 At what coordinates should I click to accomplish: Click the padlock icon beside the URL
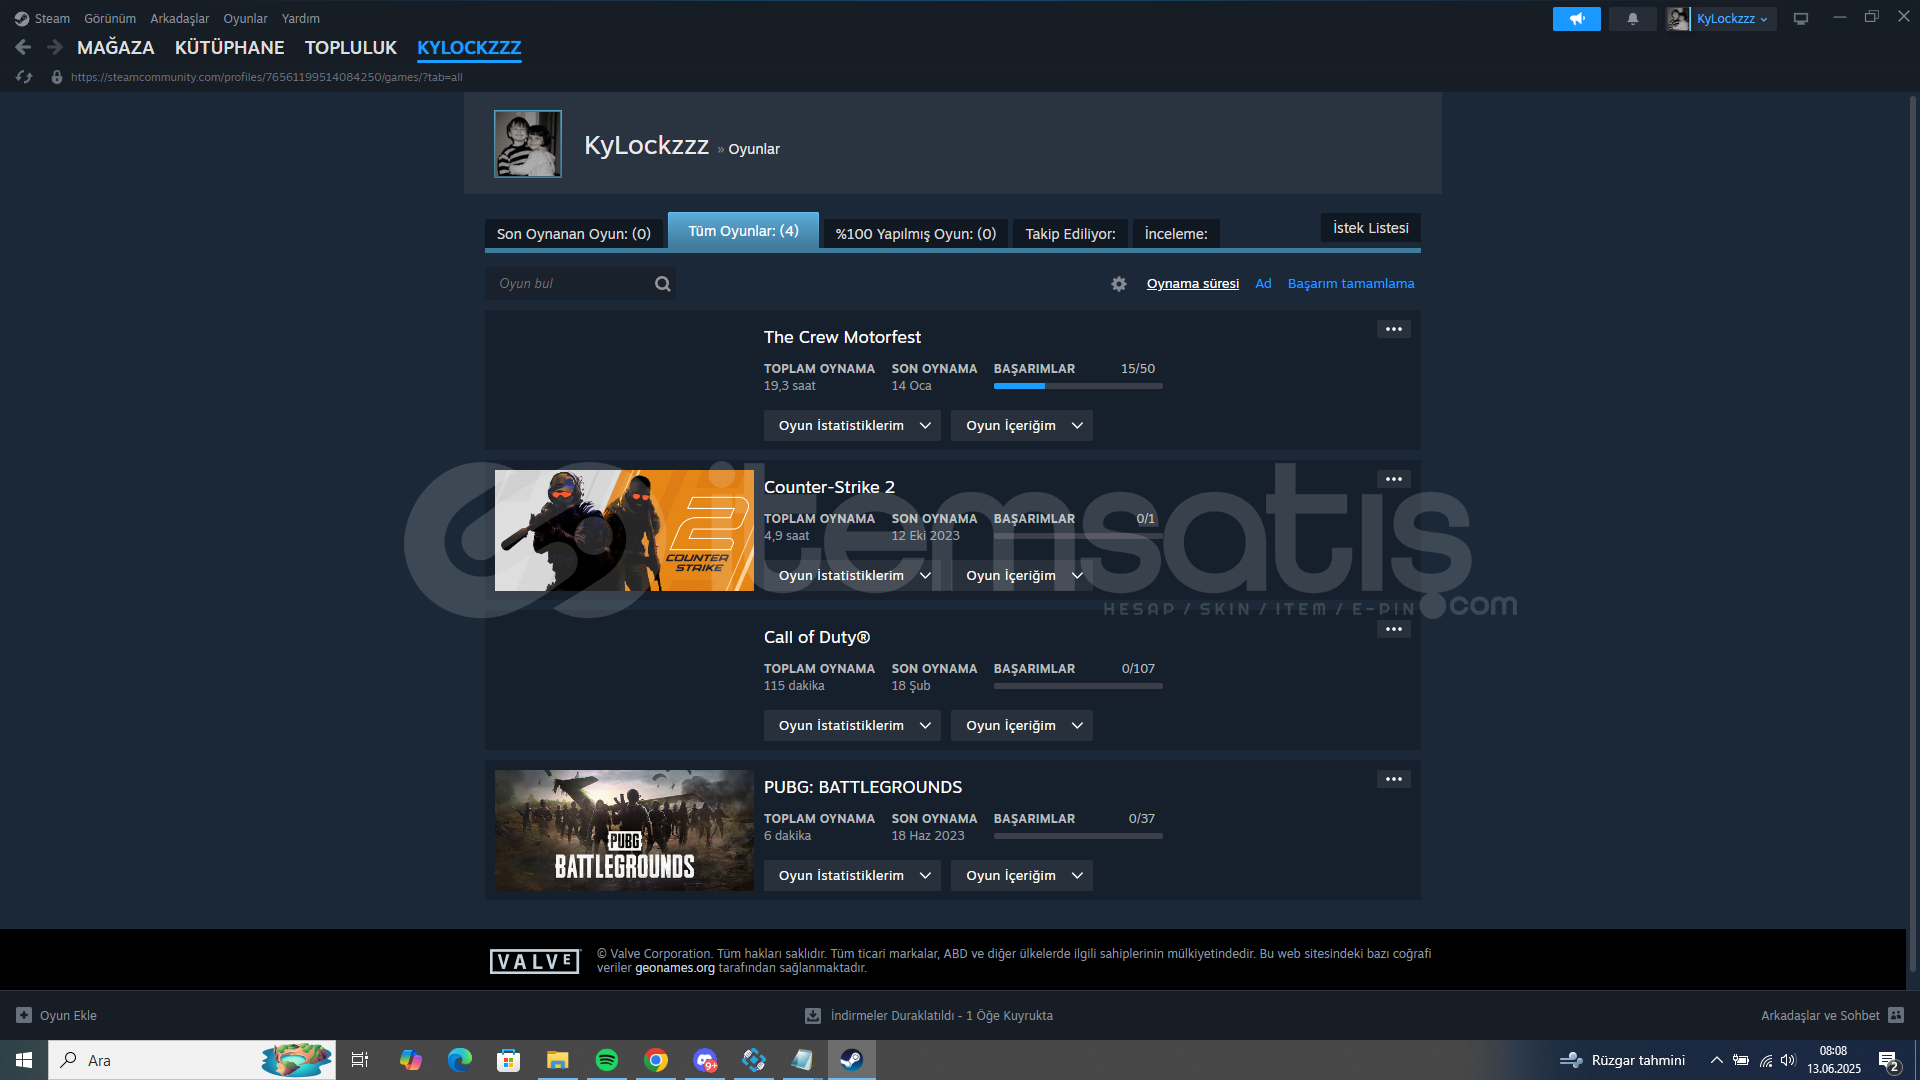57,77
